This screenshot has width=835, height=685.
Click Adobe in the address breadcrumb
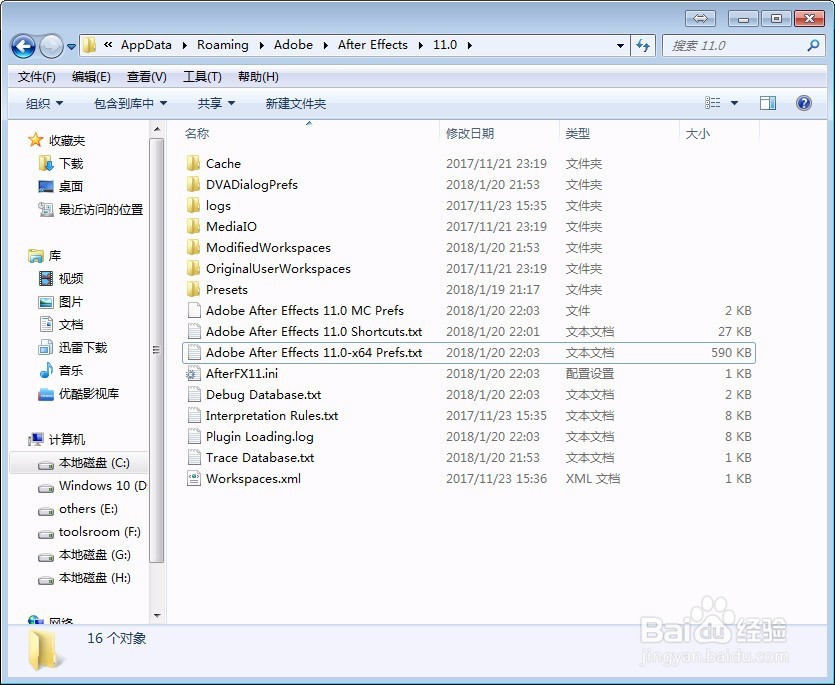tap(293, 45)
